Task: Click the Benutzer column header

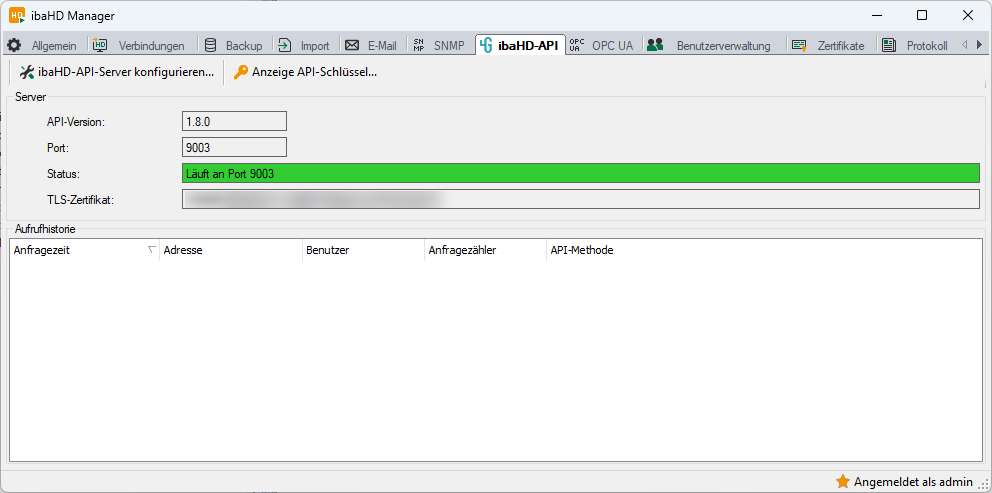Action: (363, 250)
